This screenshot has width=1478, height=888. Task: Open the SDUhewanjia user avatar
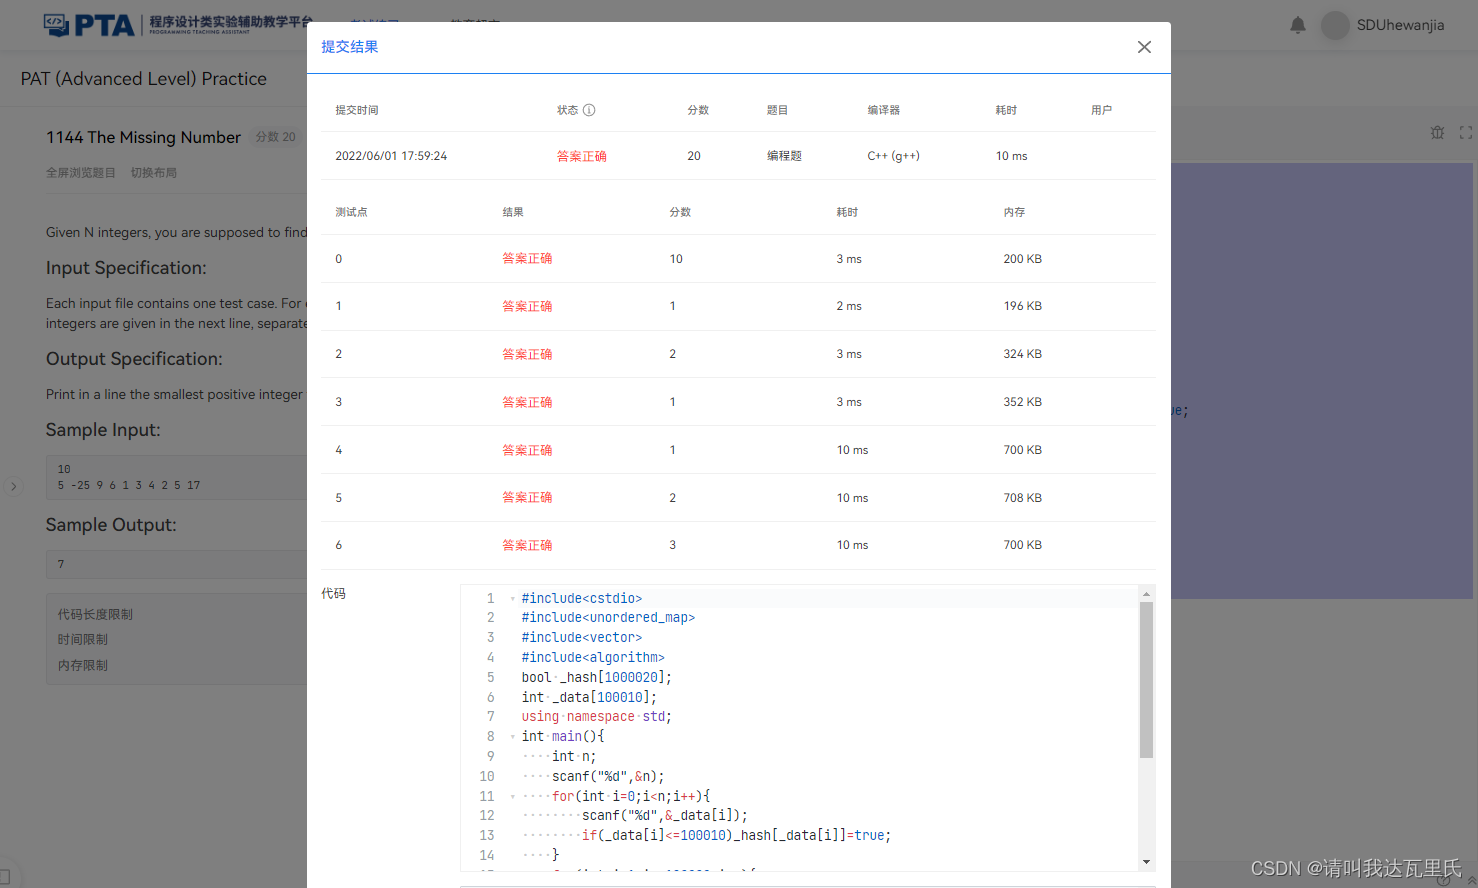tap(1335, 25)
